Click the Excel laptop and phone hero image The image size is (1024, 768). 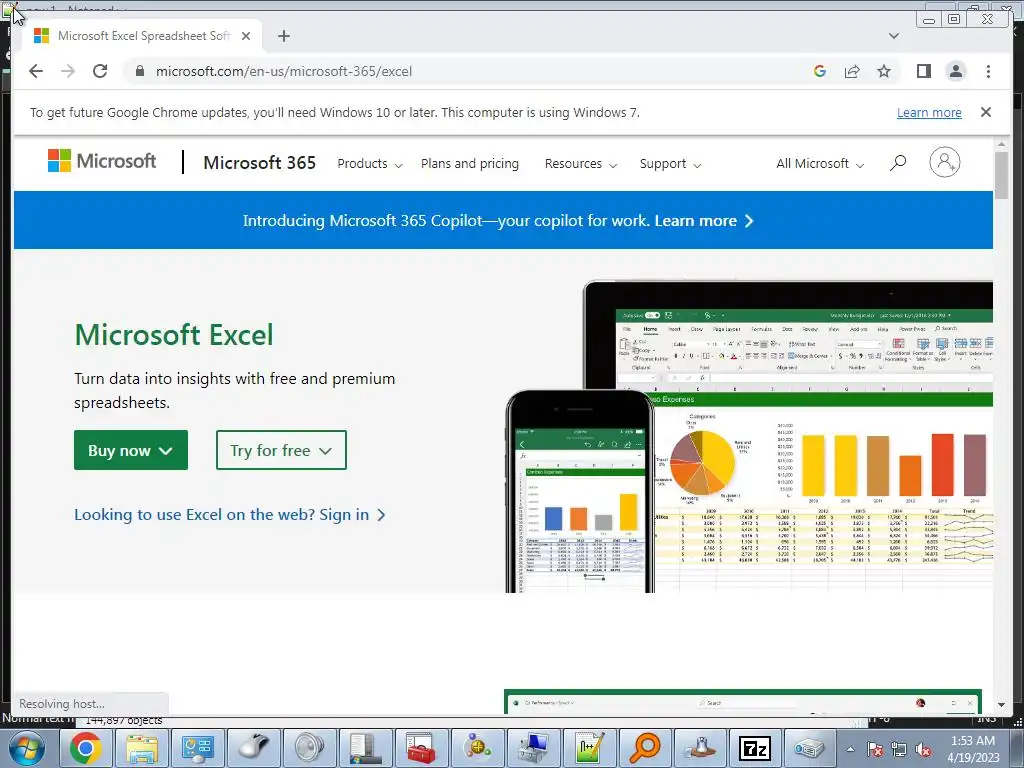pyautogui.click(x=749, y=436)
